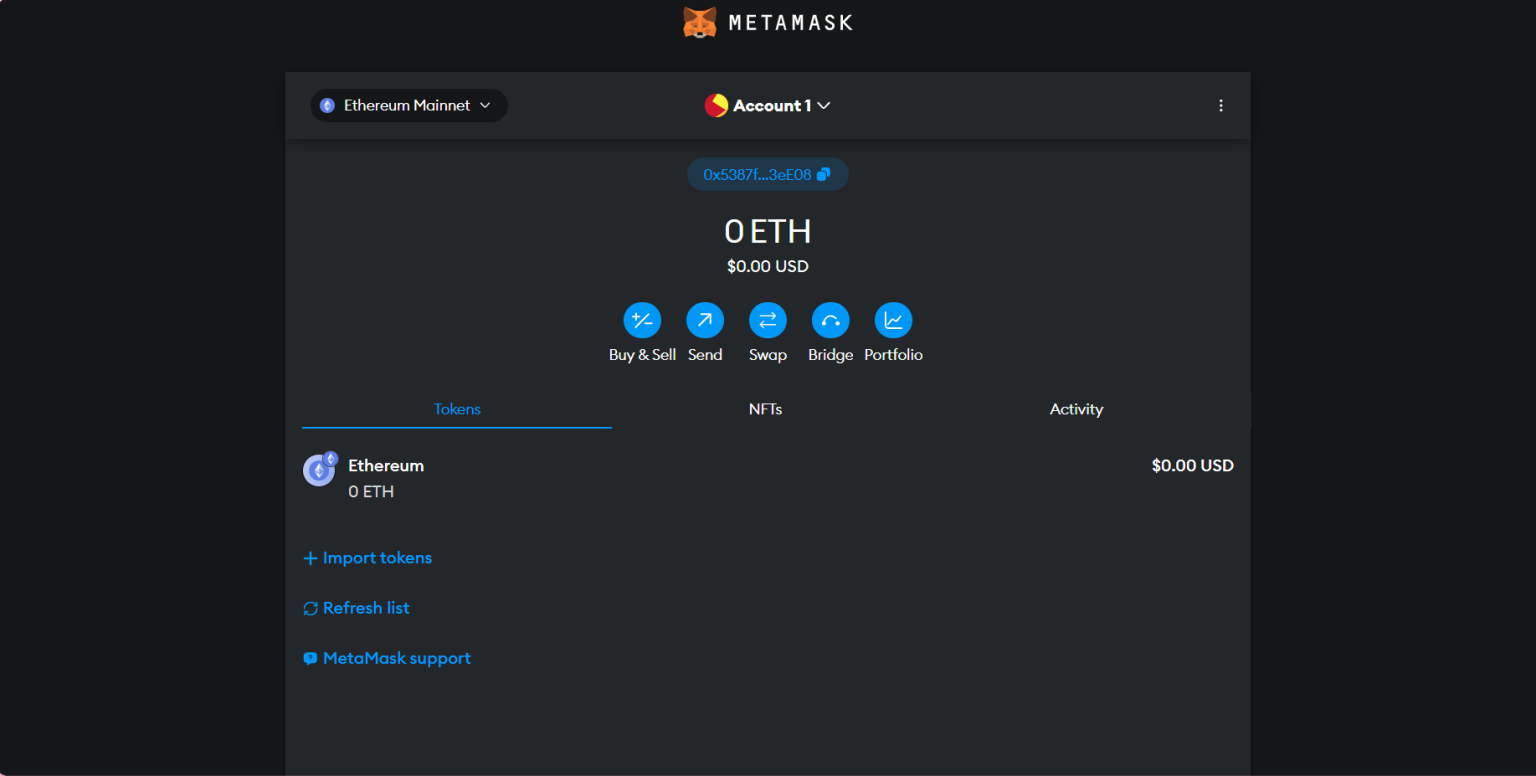Click the MetaMask fox logo
Image resolution: width=1536 pixels, height=776 pixels.
point(699,21)
